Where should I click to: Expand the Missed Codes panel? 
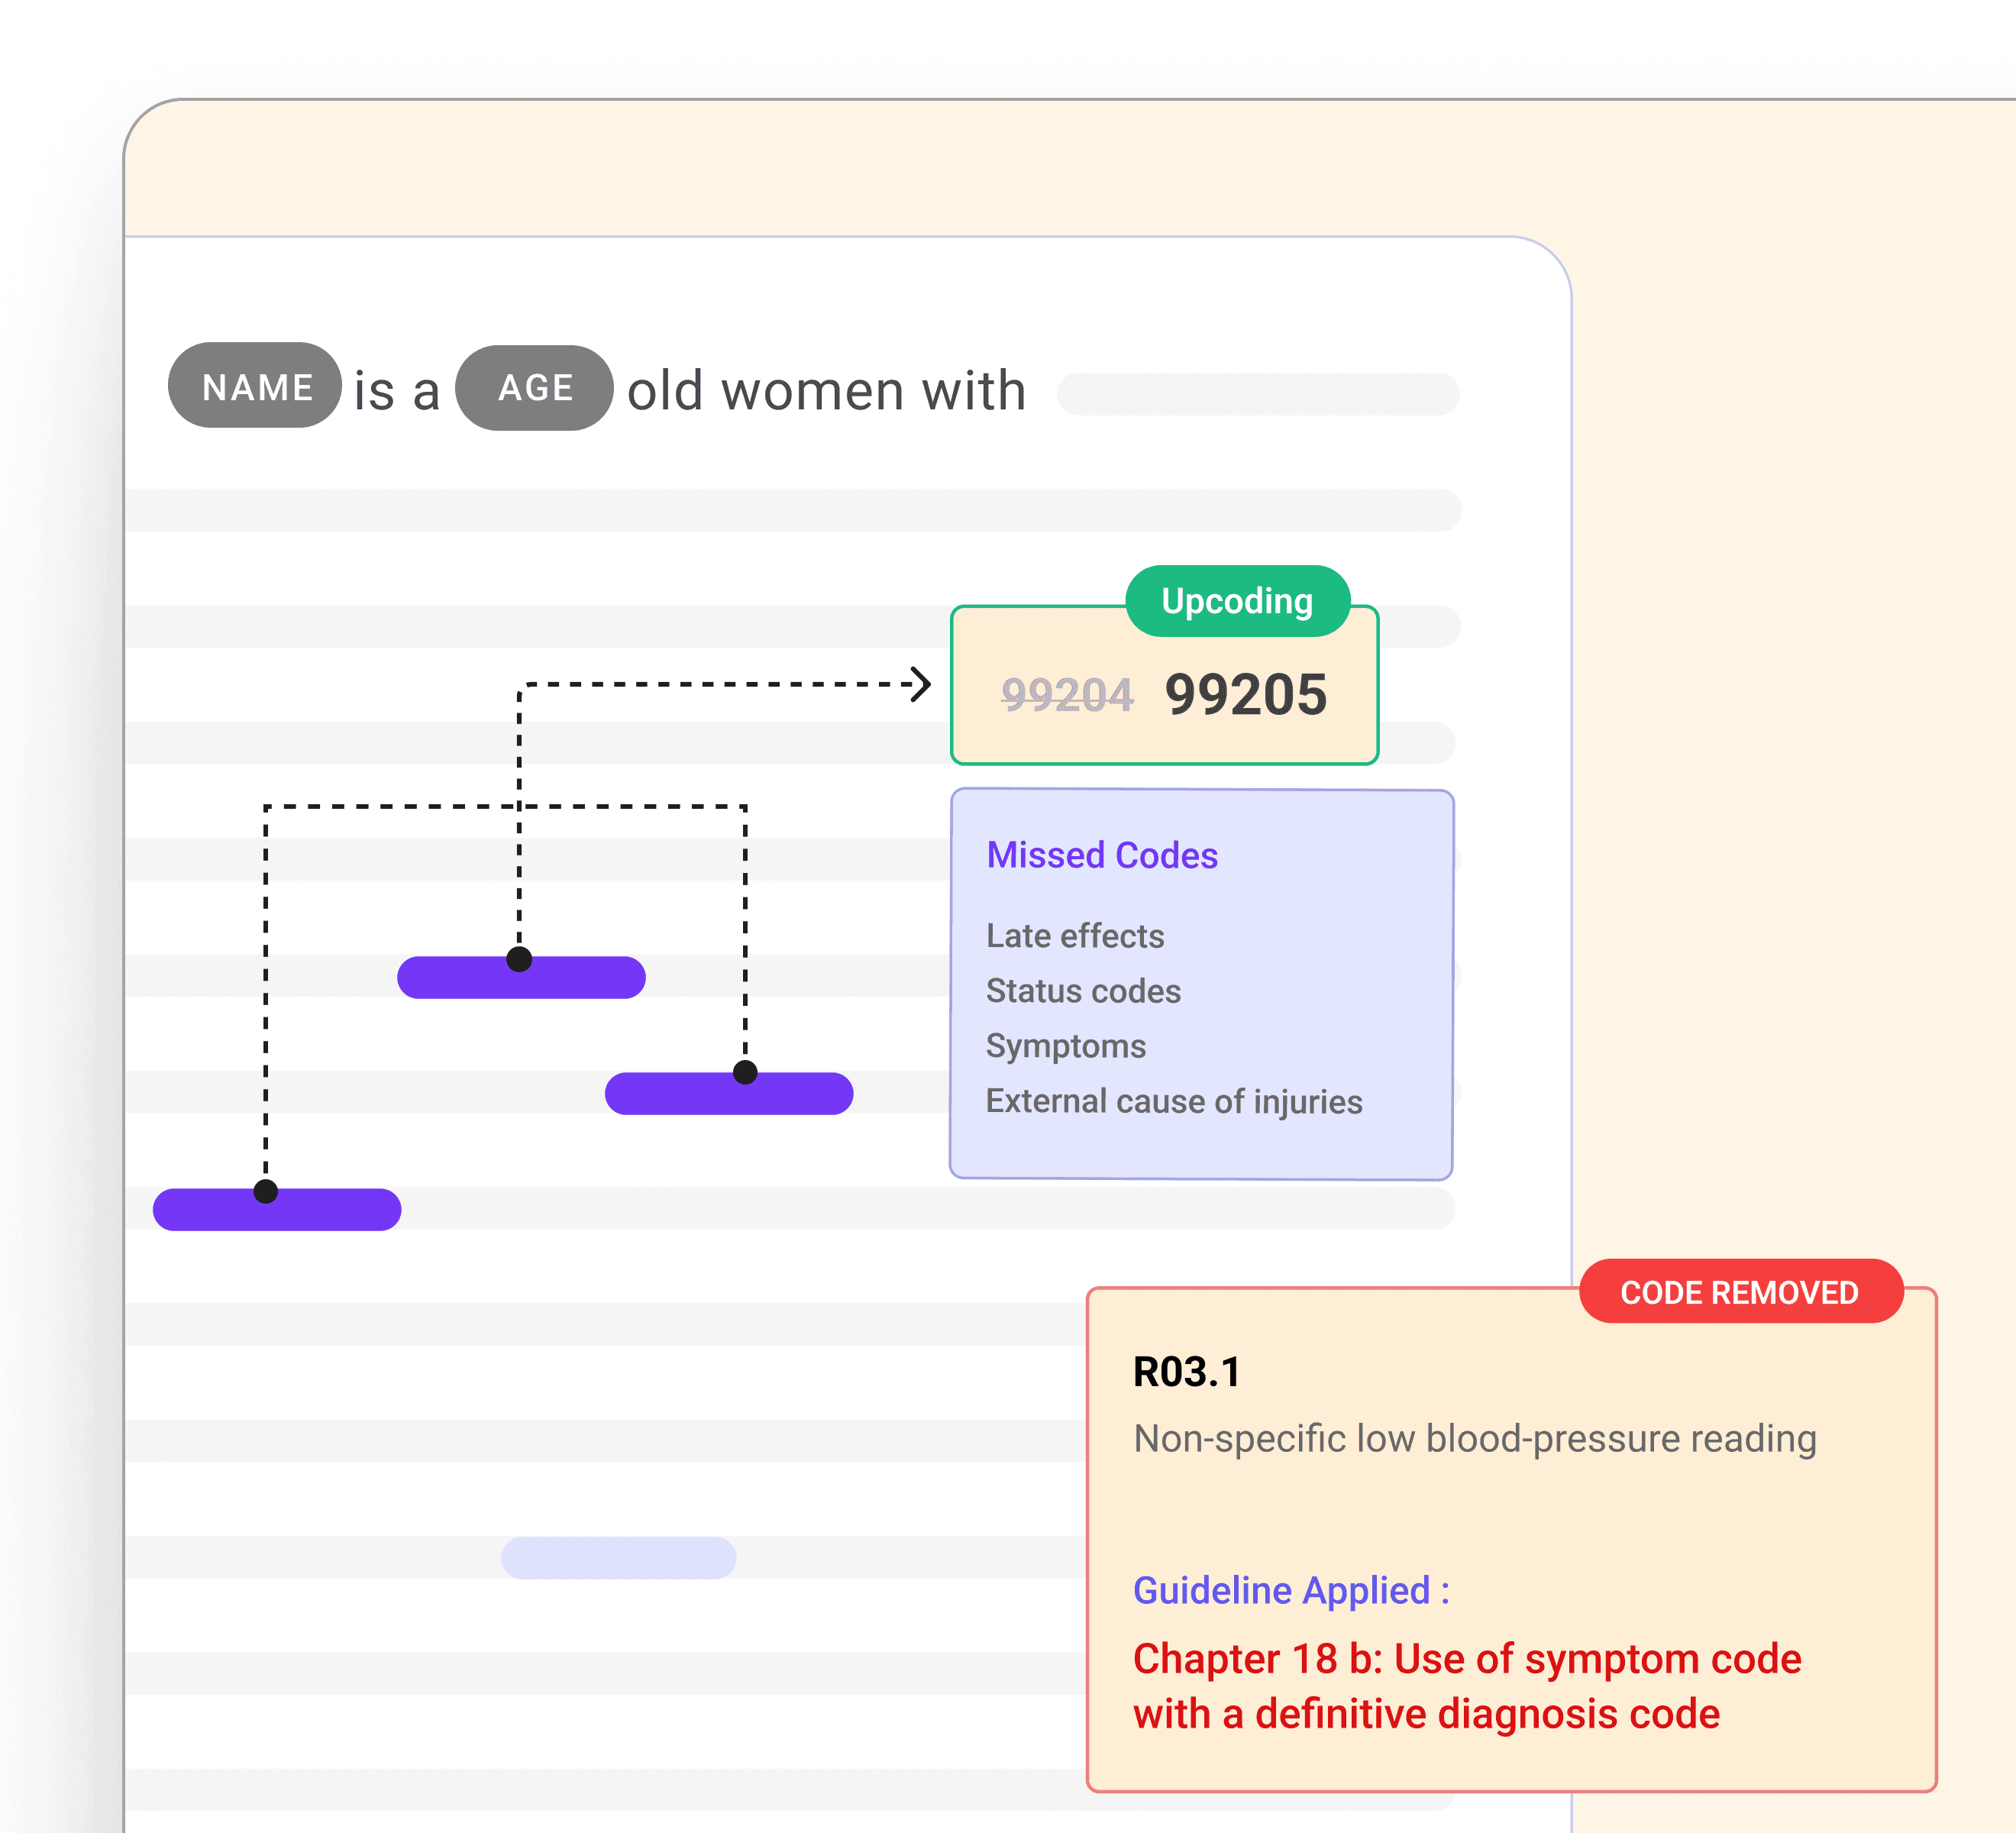pyautogui.click(x=1101, y=855)
